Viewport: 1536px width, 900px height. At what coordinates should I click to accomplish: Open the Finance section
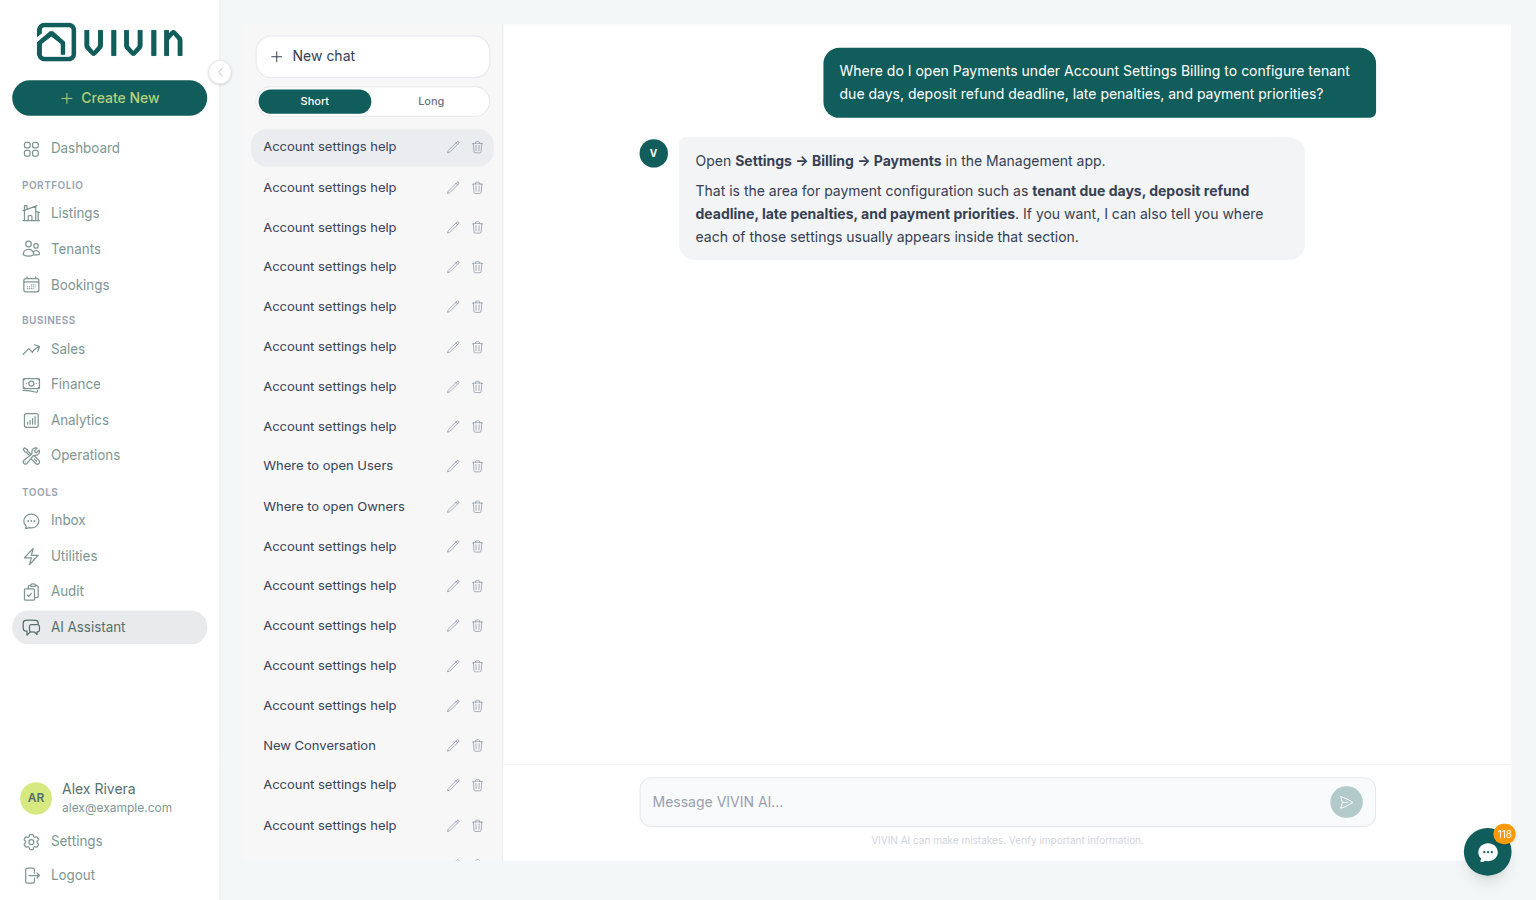pyautogui.click(x=109, y=384)
